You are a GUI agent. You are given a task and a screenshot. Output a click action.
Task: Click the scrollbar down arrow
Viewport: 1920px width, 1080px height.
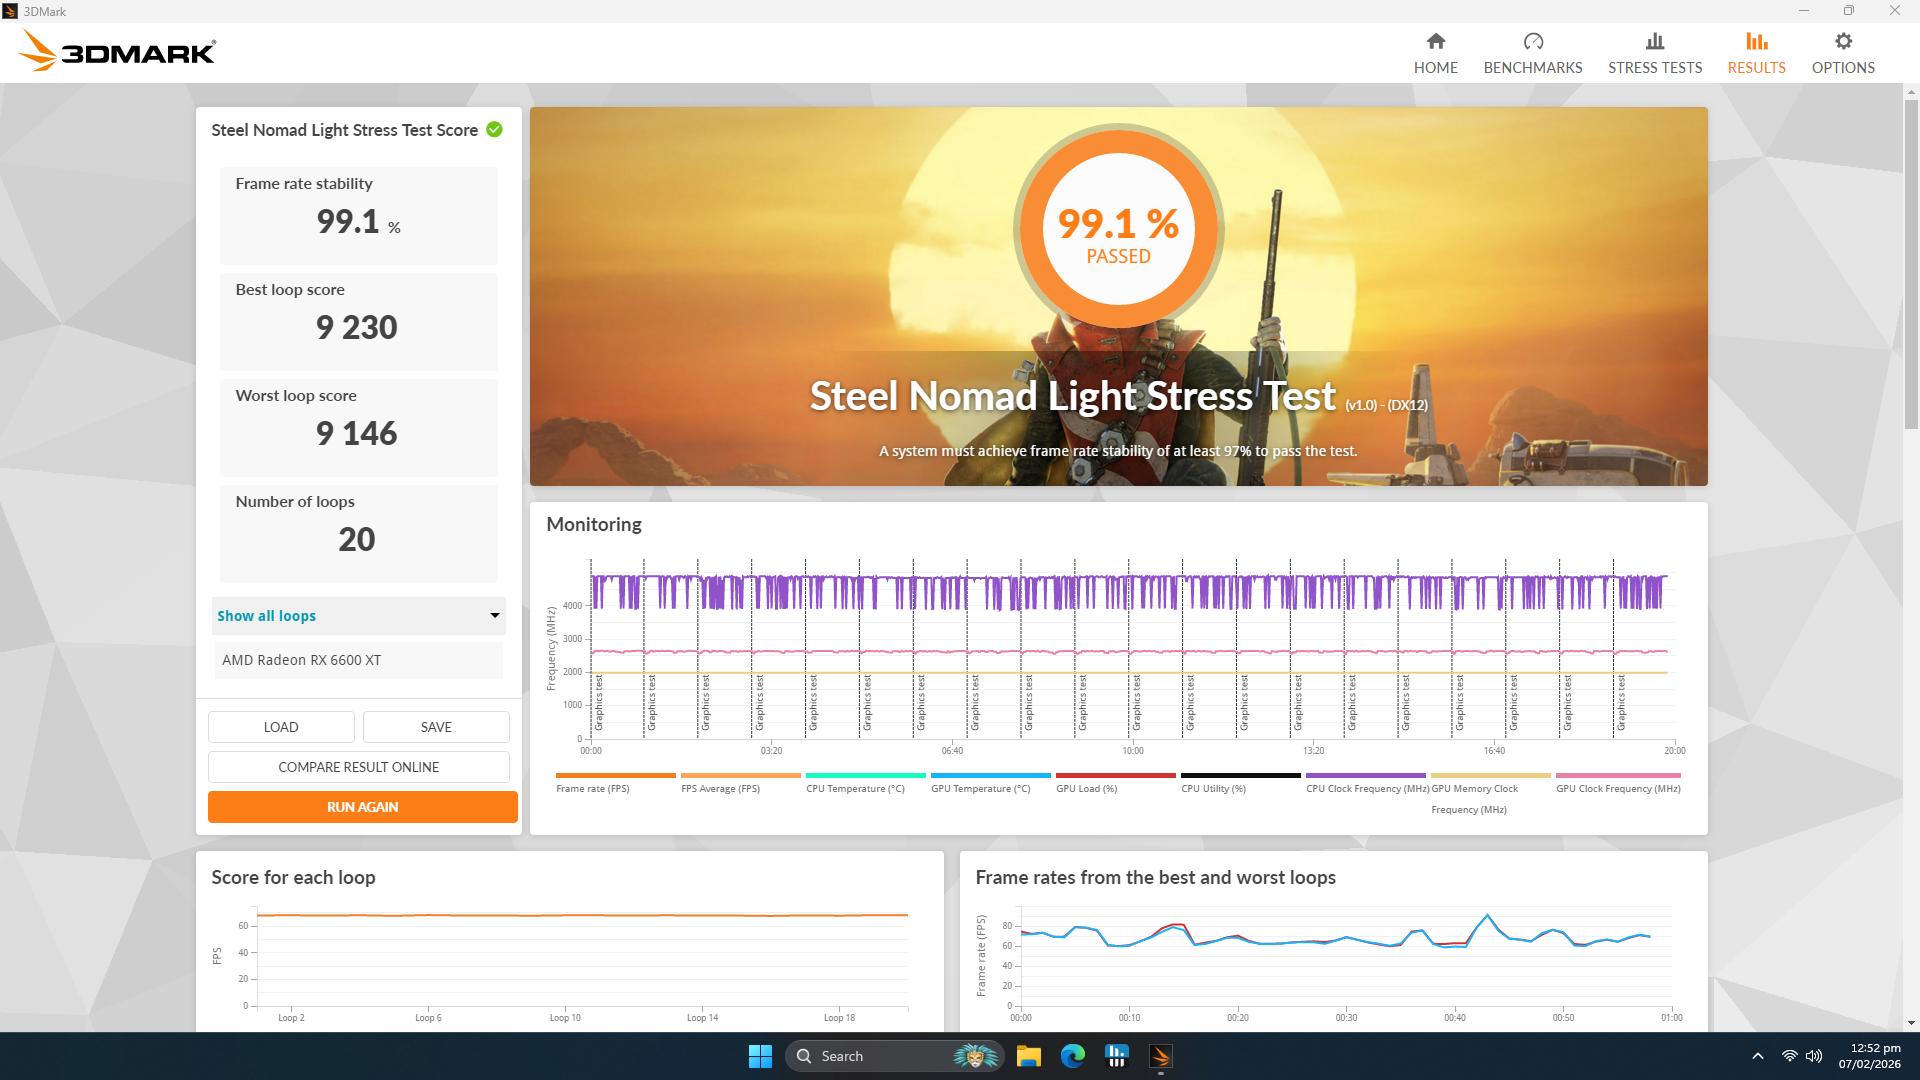tap(1911, 1023)
